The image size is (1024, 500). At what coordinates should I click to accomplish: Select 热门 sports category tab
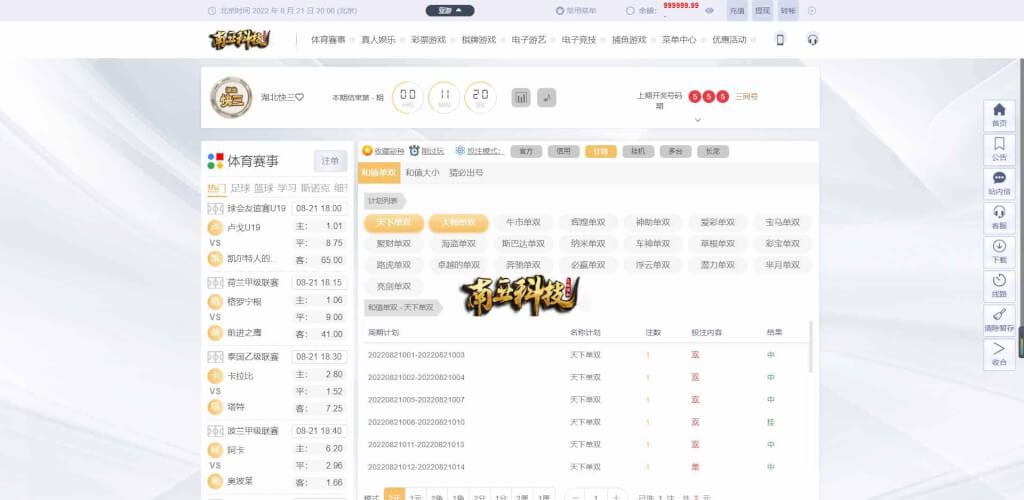217,189
